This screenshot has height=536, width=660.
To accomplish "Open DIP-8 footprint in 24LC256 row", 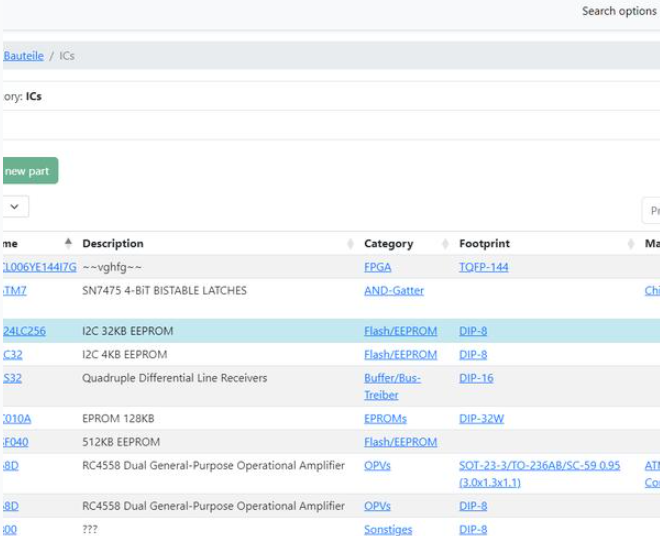I will [473, 331].
